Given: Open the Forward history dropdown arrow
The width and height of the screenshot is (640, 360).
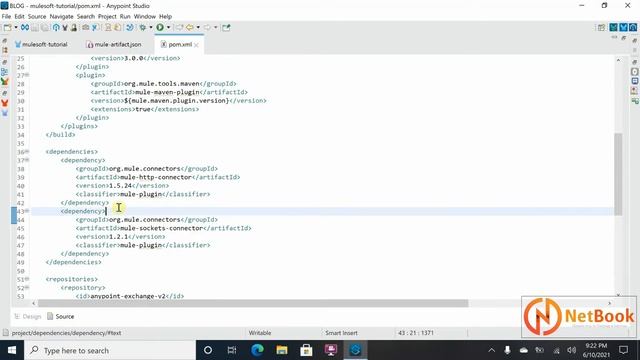Looking at the screenshot, I should [216, 27].
